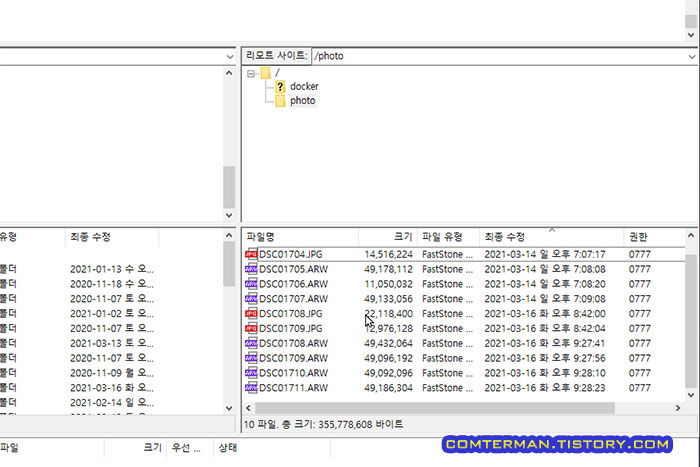
Task: Click permission 0777 of DSC01710.ARW
Action: pyautogui.click(x=639, y=373)
